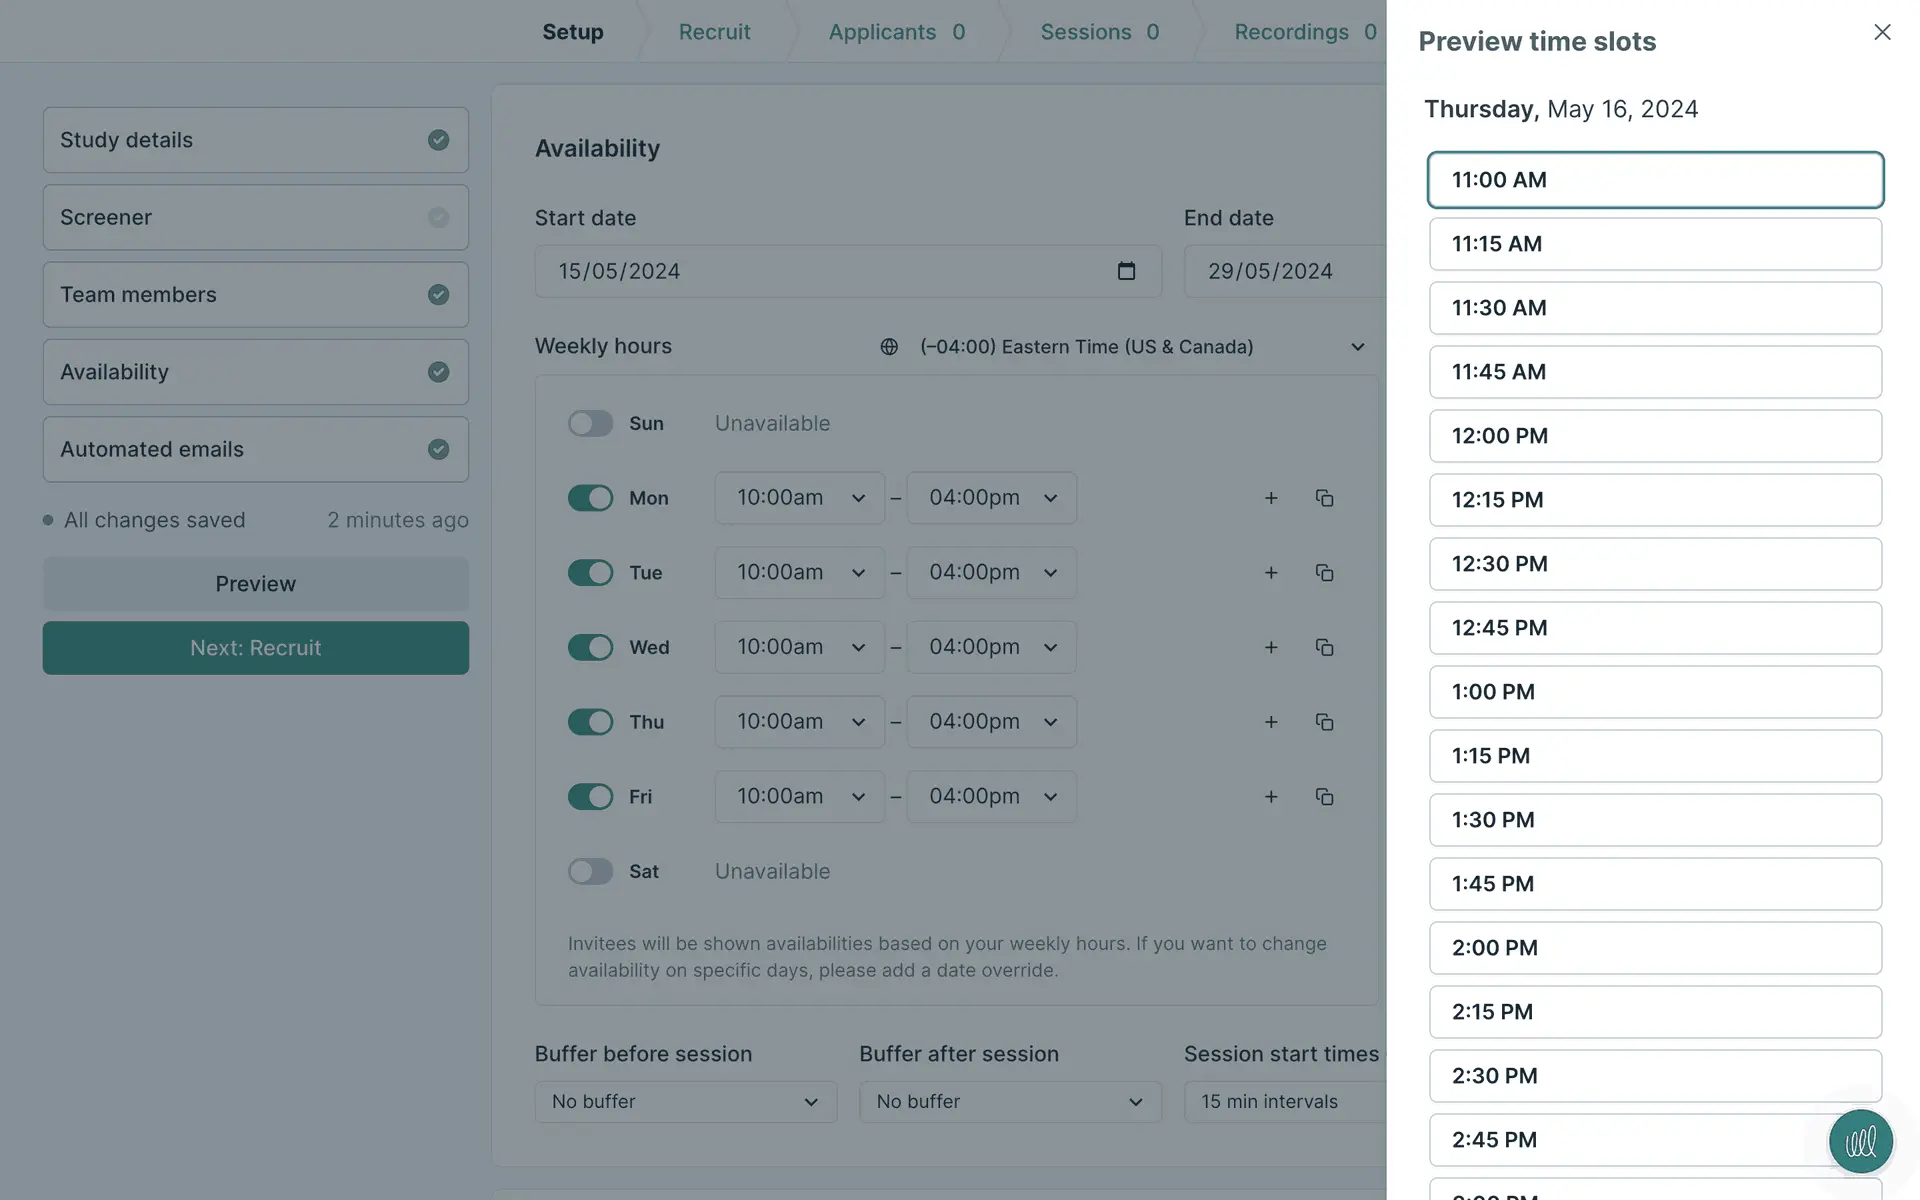Copy Wednesday's hours to other days
Screen dimensions: 1920x1200
tap(1324, 647)
